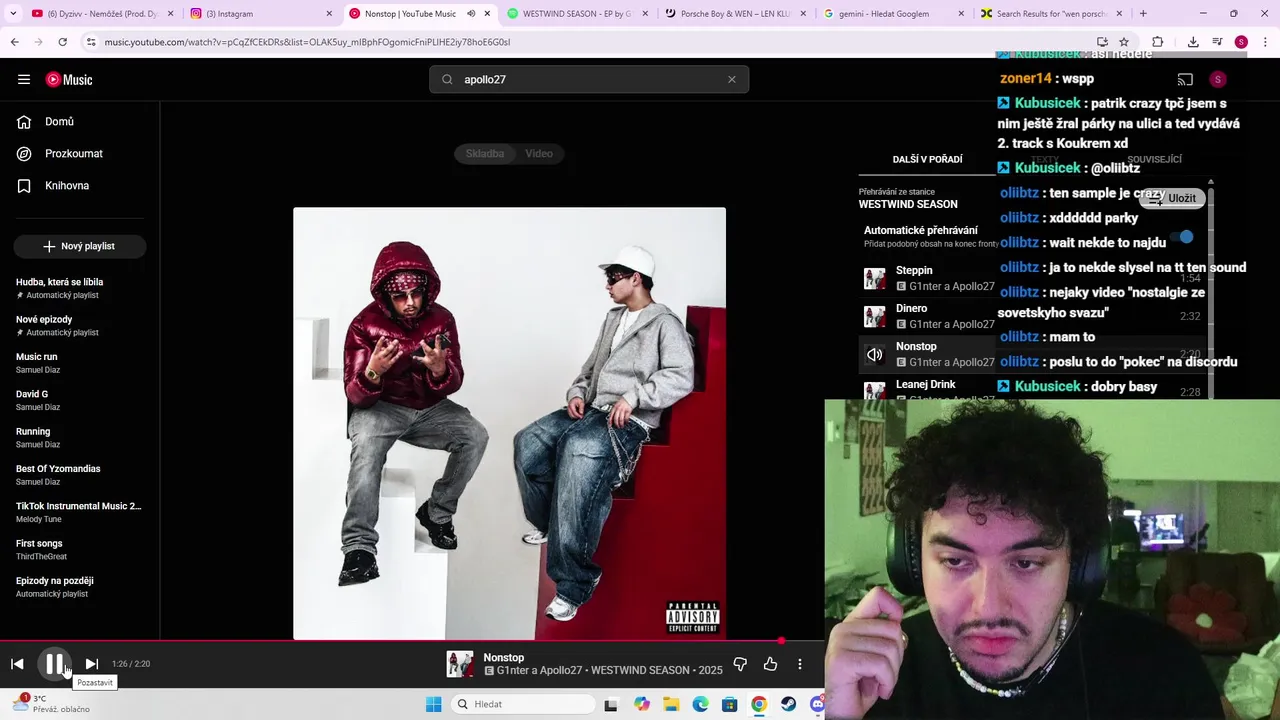Open a new browser tab
This screenshot has width=1280, height=720.
[1143, 14]
